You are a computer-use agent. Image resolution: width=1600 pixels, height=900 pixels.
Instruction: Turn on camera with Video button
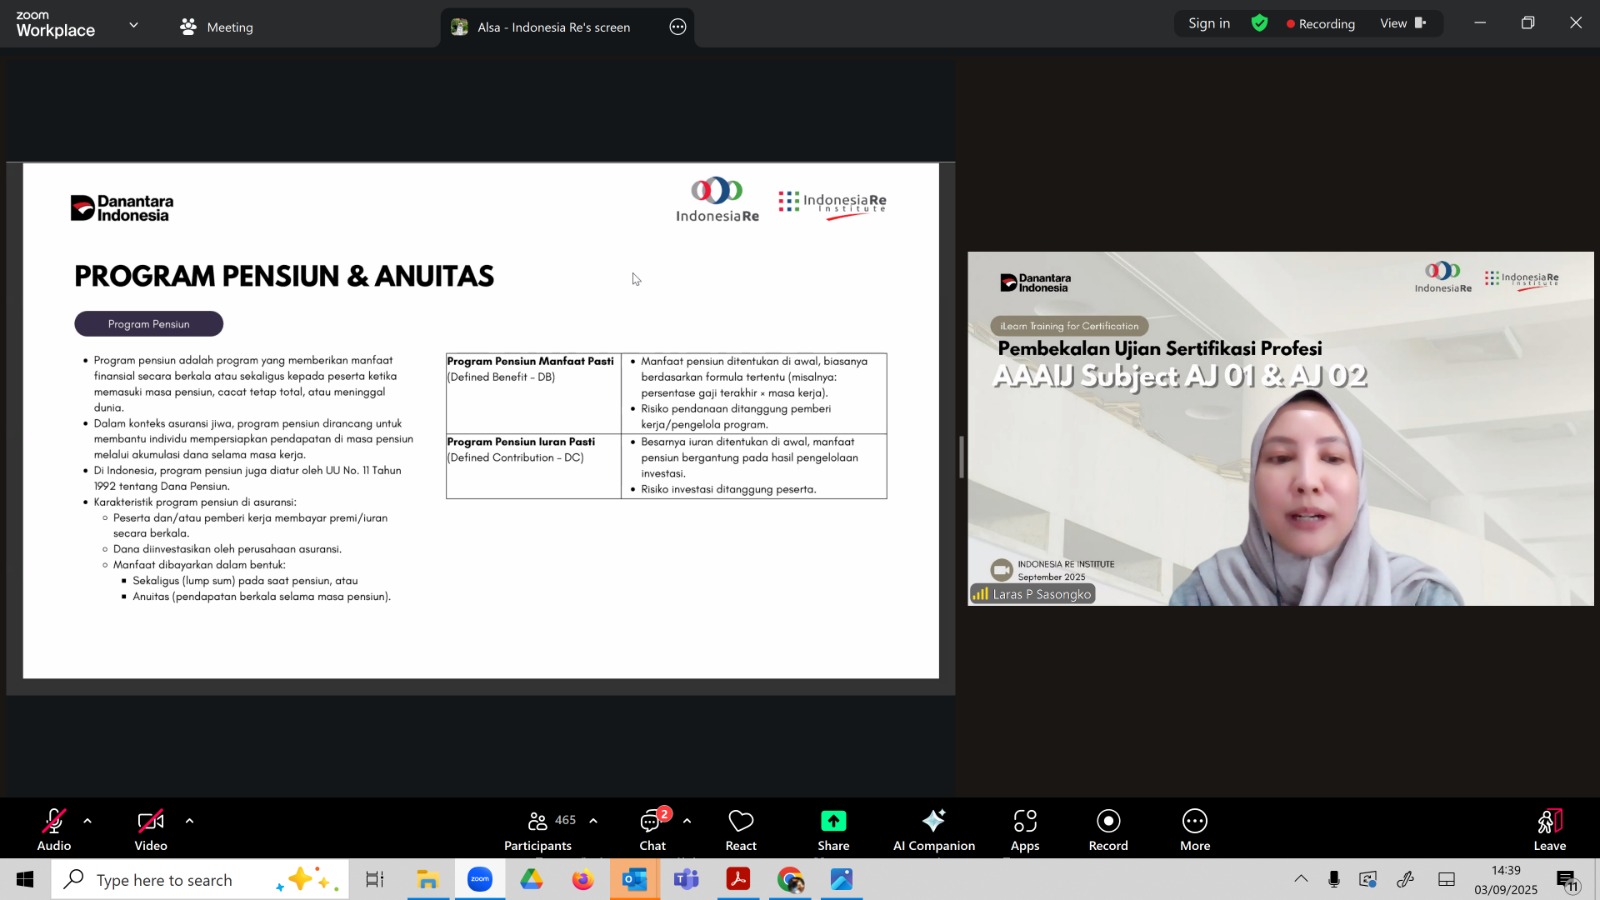tap(151, 829)
